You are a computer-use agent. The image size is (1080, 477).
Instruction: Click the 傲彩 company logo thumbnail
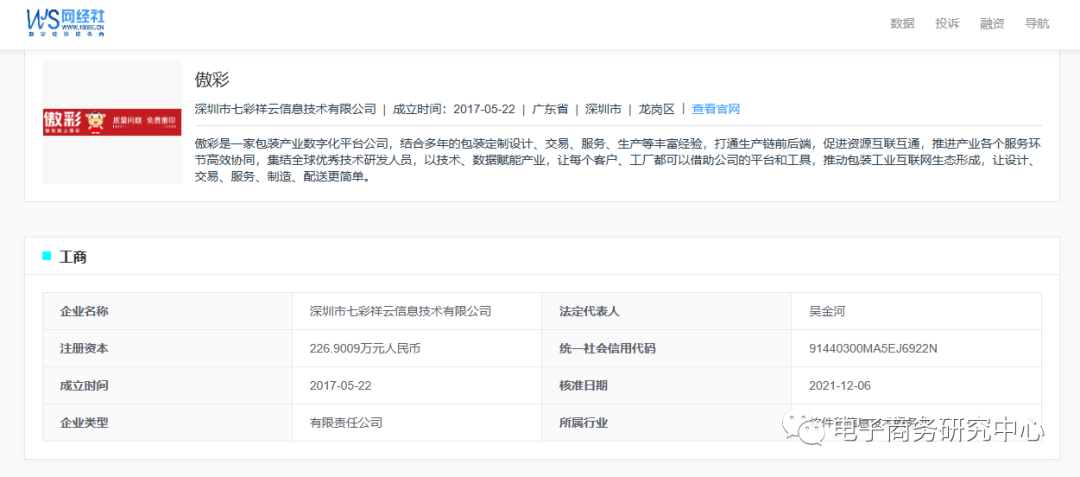(x=112, y=122)
